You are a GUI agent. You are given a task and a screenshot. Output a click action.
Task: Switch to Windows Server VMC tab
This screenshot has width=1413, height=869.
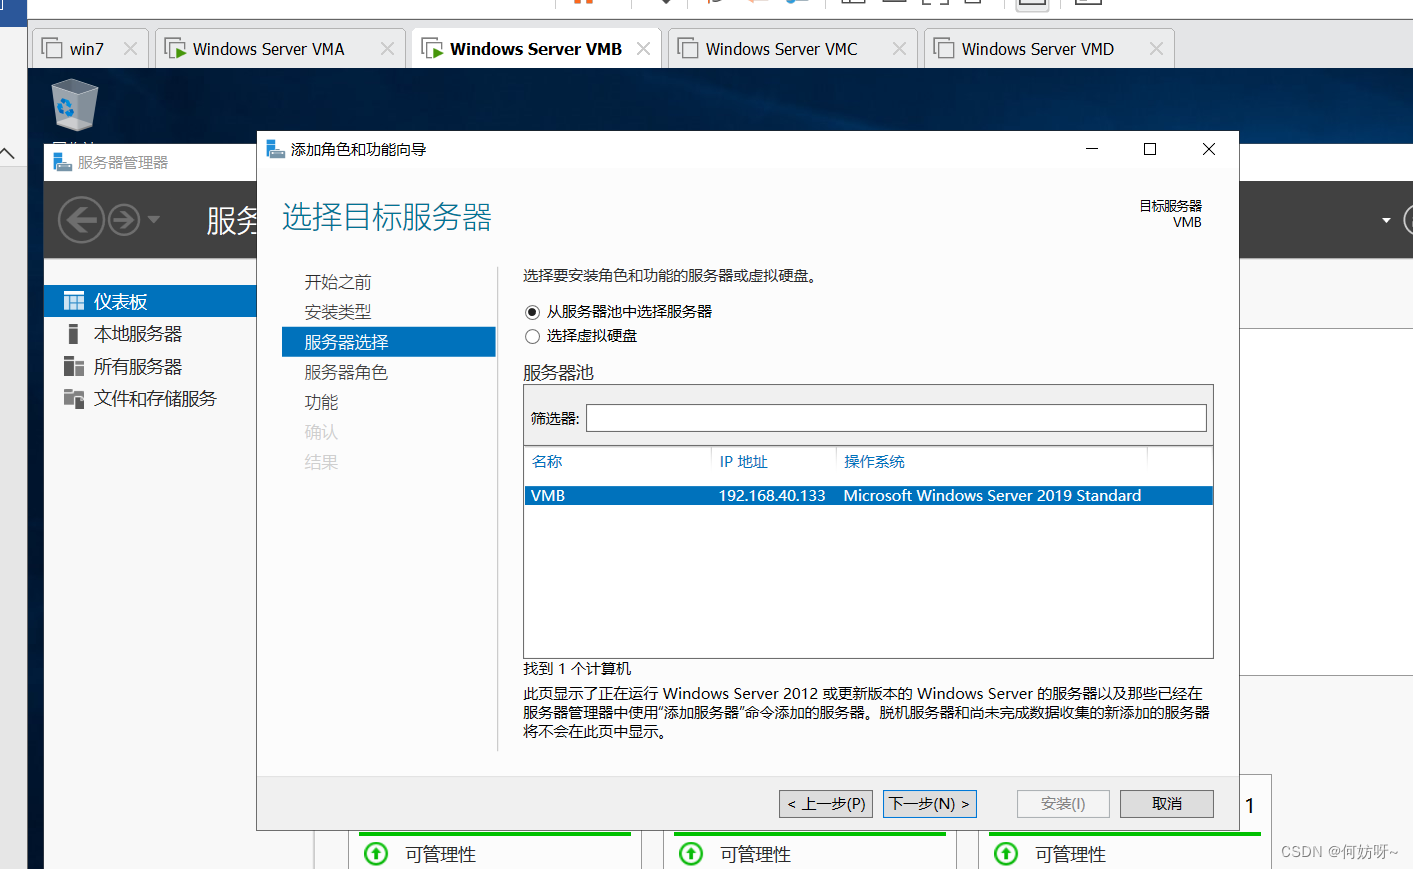click(x=780, y=49)
